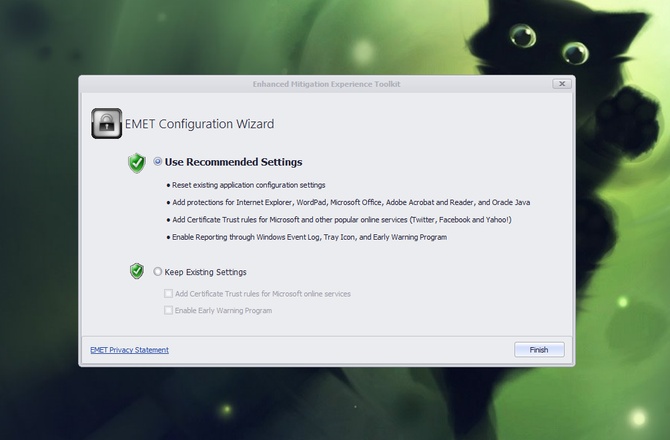Click the green shield beside Keep Existing Settings
This screenshot has width=670, height=440.
(x=137, y=271)
